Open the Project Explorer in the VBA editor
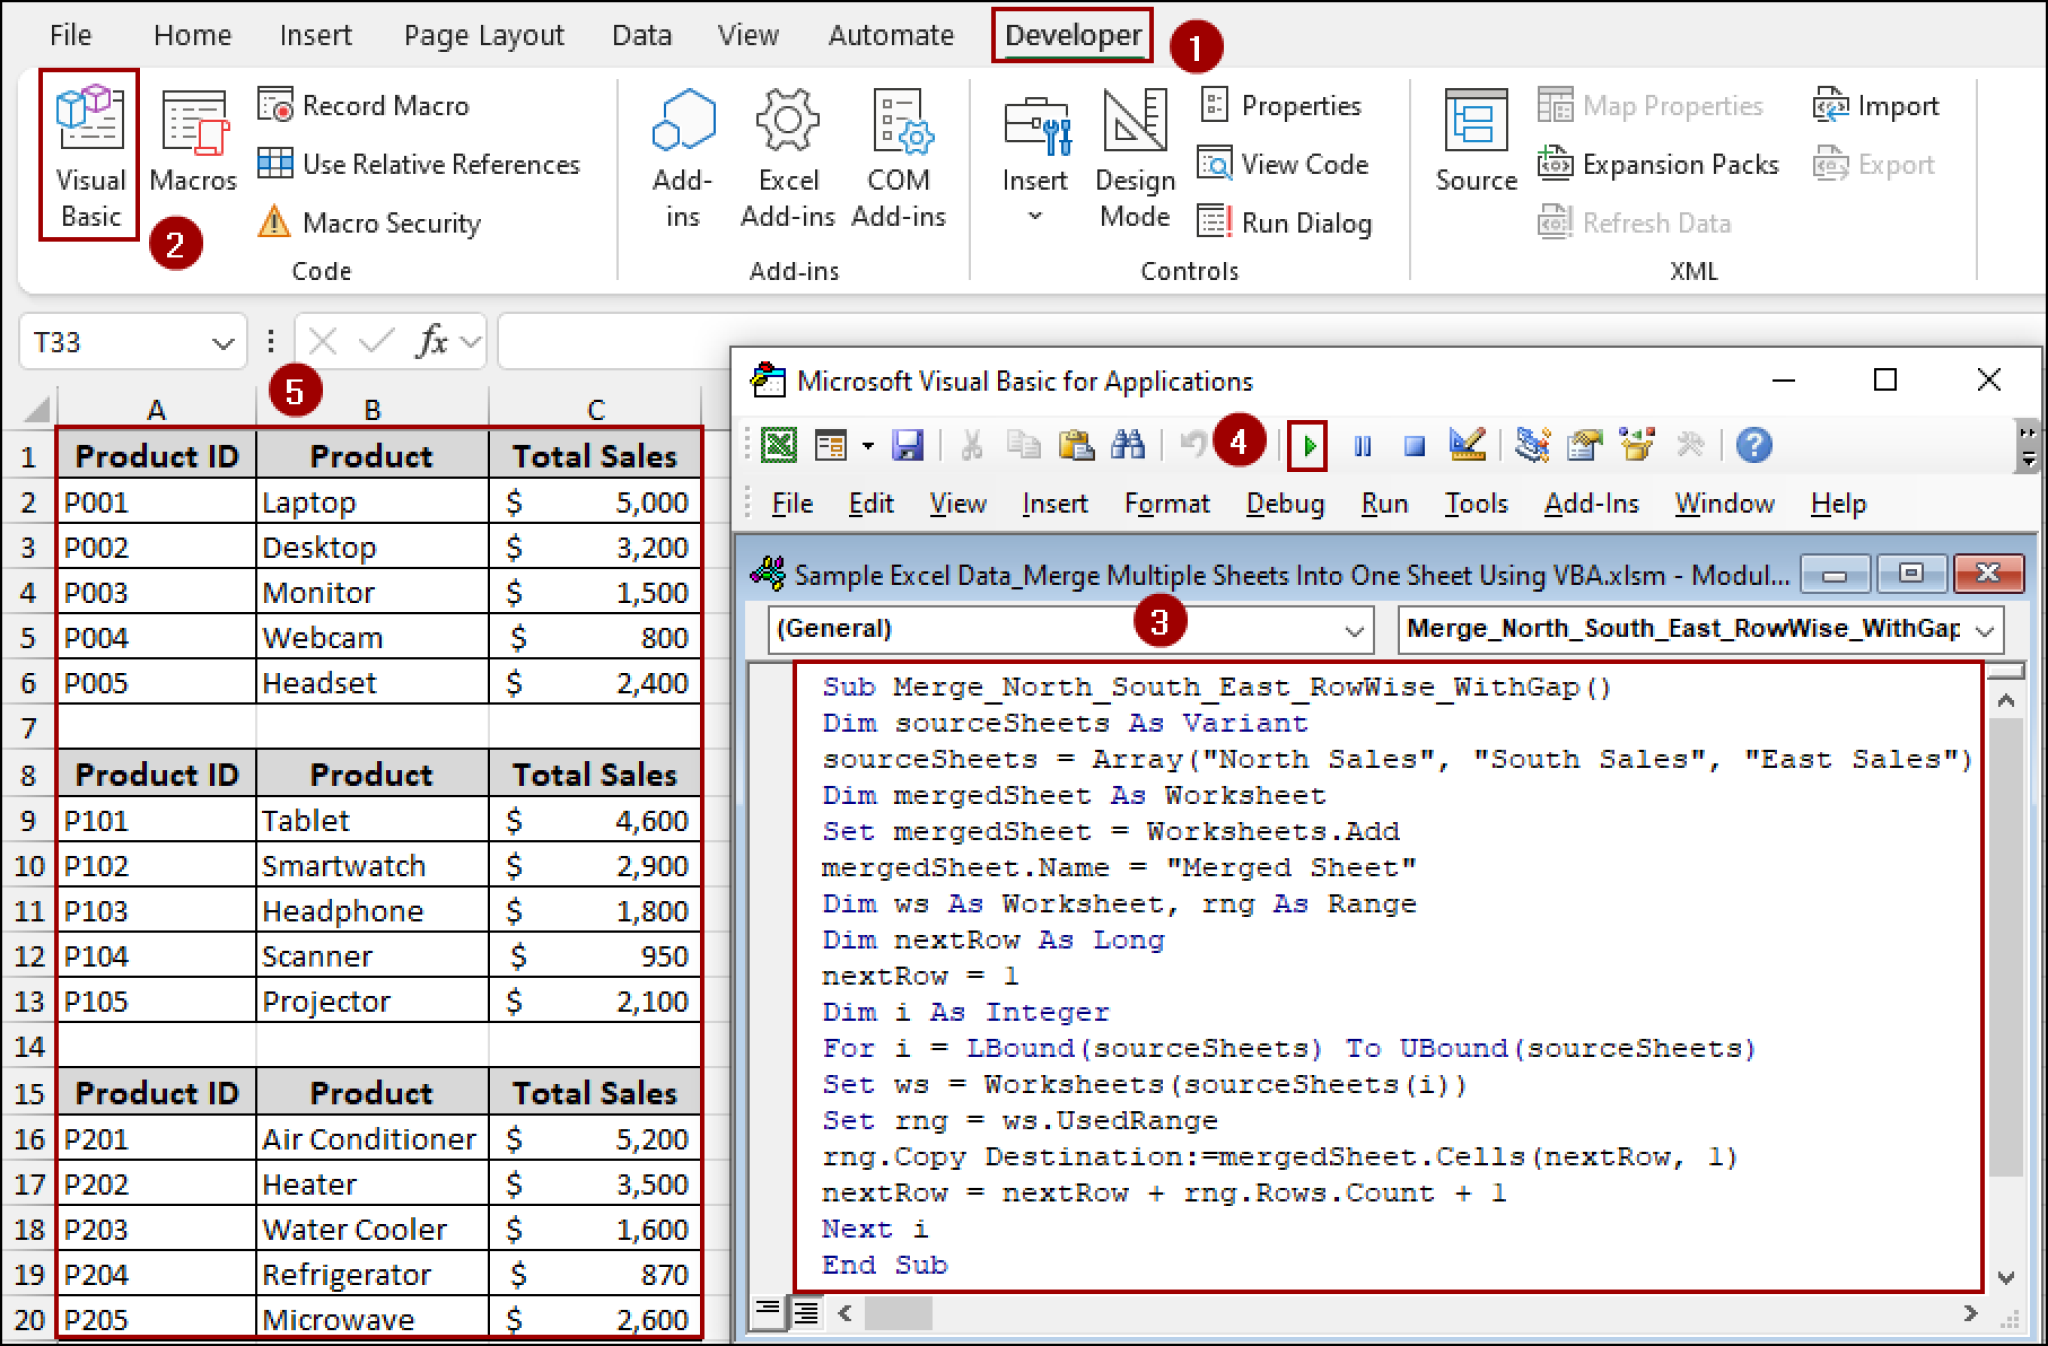2048x1346 pixels. [1531, 445]
